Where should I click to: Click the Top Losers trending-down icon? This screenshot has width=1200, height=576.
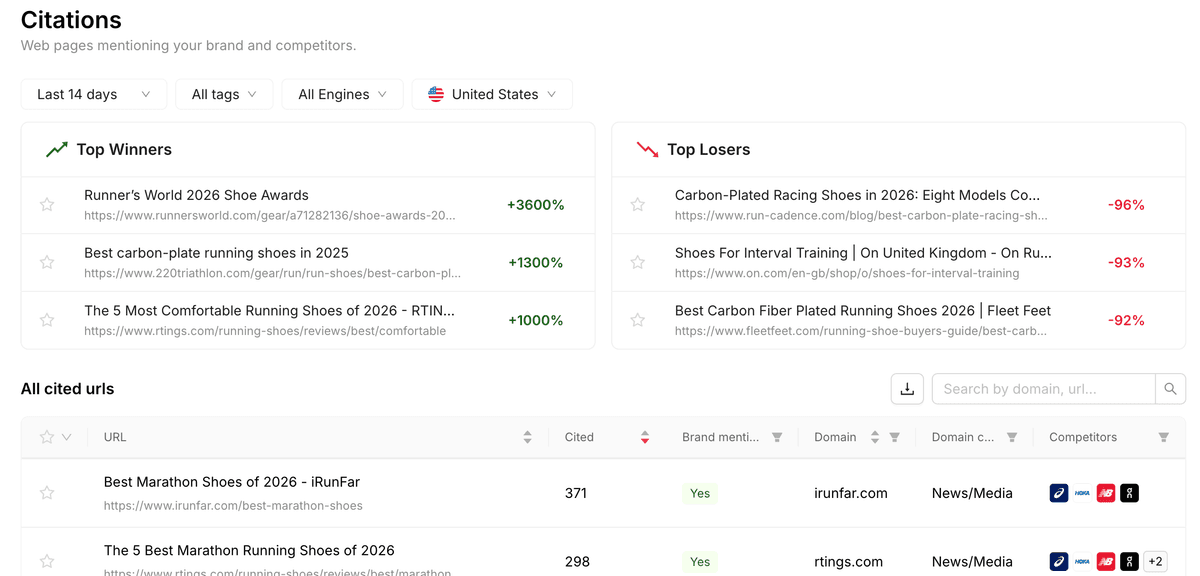(x=647, y=149)
